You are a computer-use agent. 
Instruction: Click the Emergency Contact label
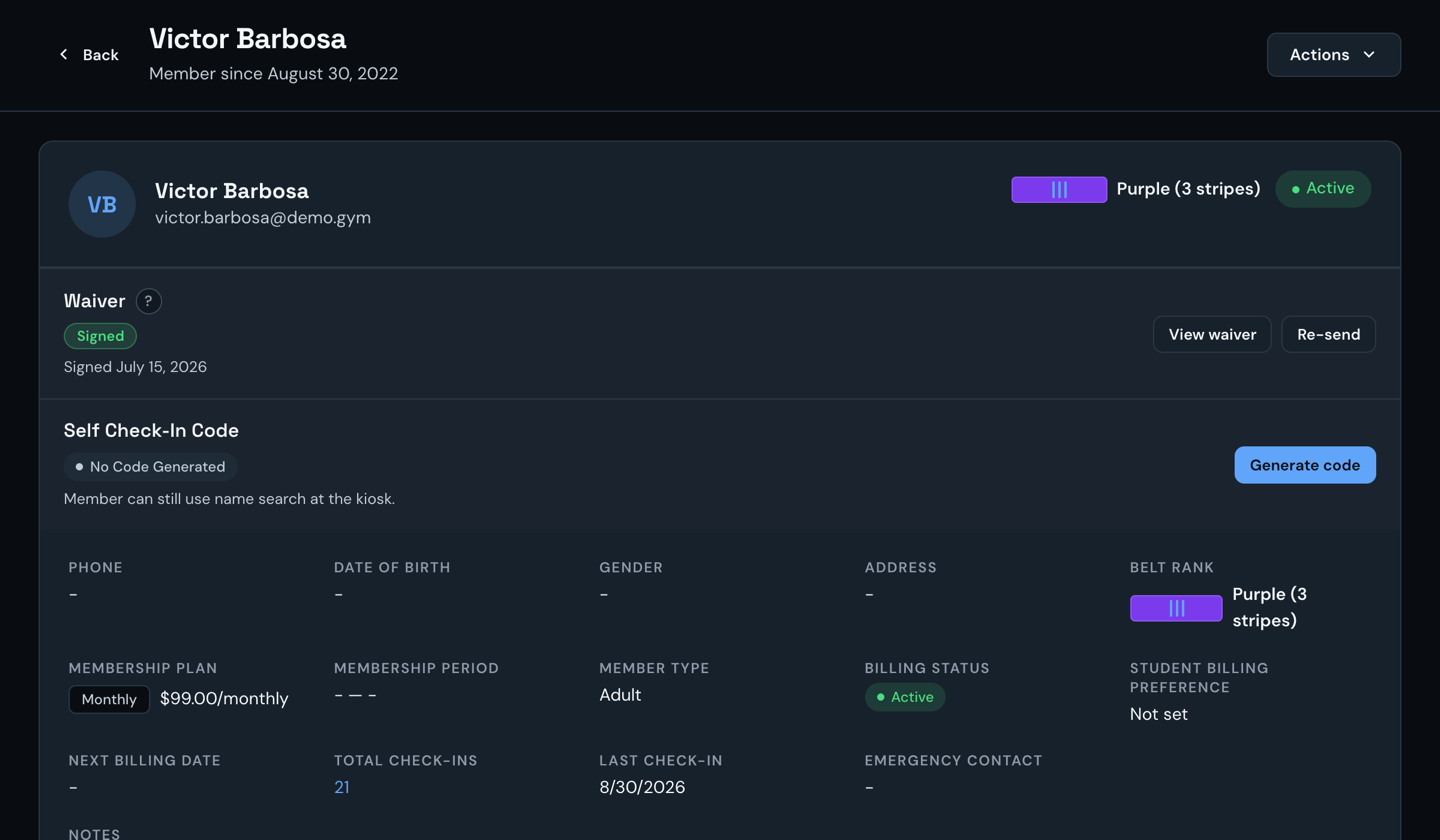(x=954, y=761)
